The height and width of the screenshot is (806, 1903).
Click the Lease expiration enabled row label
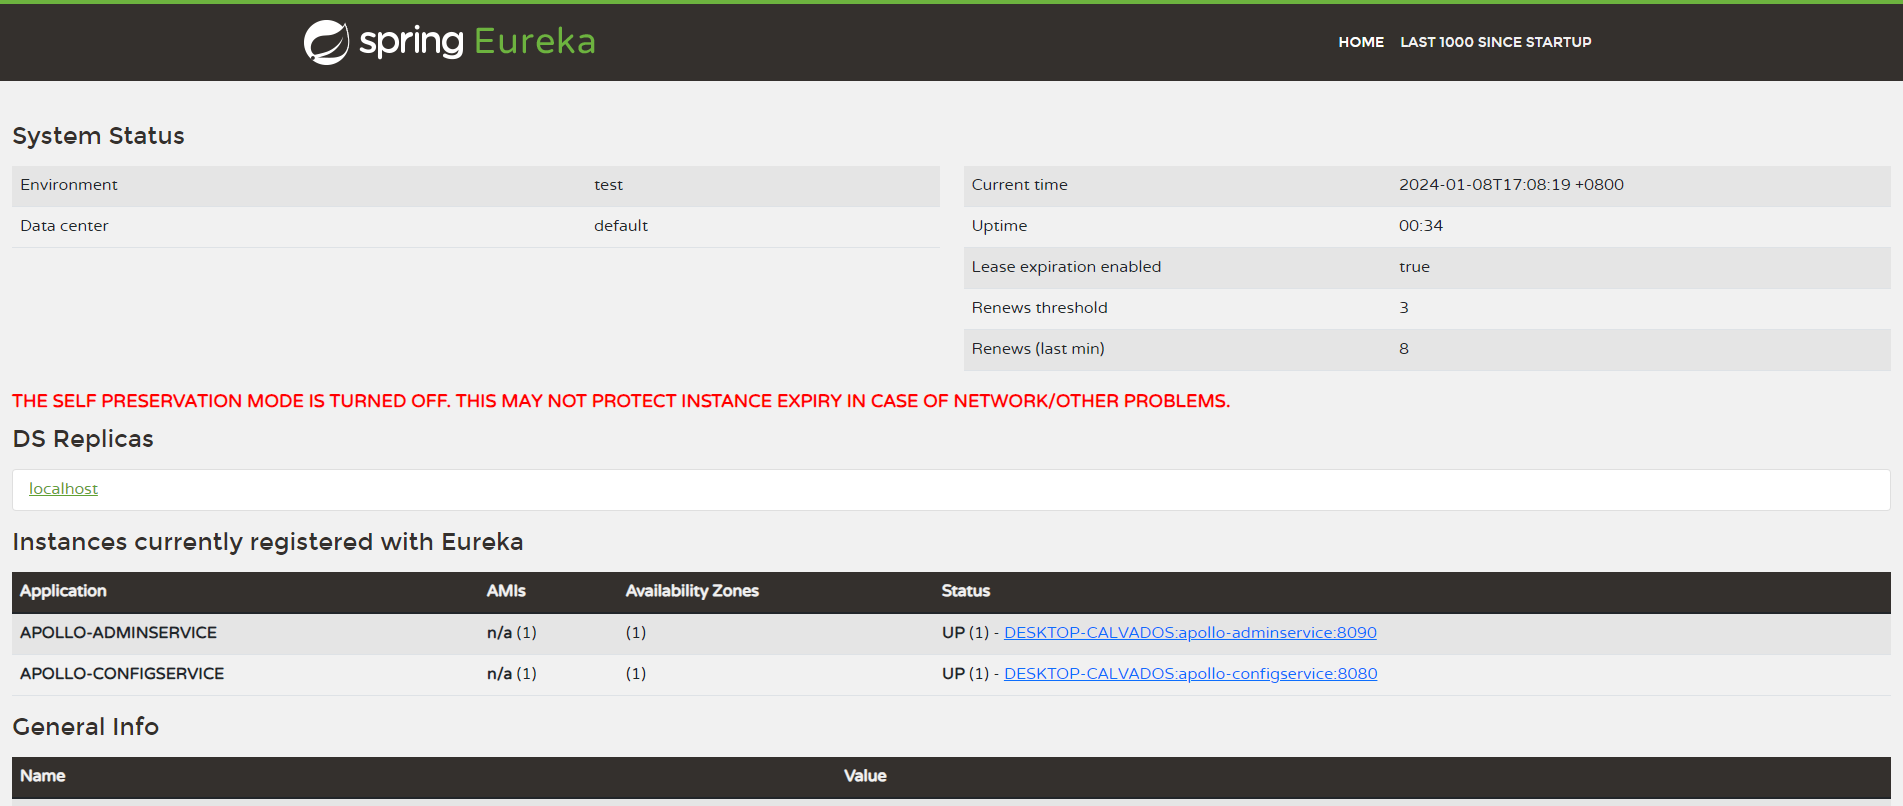tap(1066, 267)
